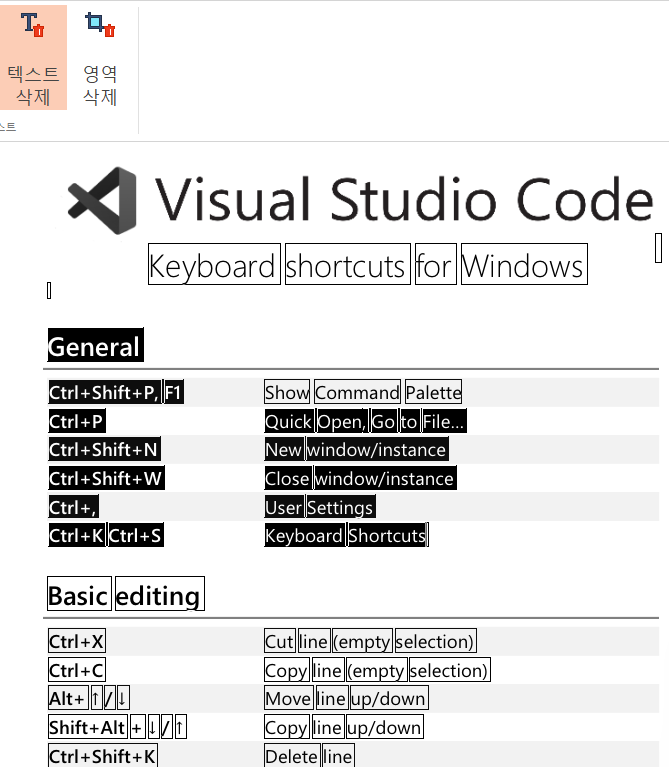This screenshot has height=767, width=669.
Task: Select the 'Ctrl+X' shortcut text
Action: pos(77,641)
